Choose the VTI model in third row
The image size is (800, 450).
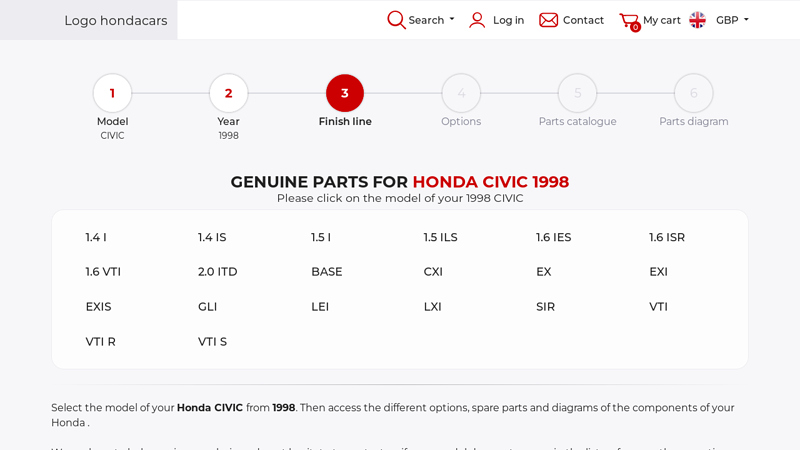658,307
